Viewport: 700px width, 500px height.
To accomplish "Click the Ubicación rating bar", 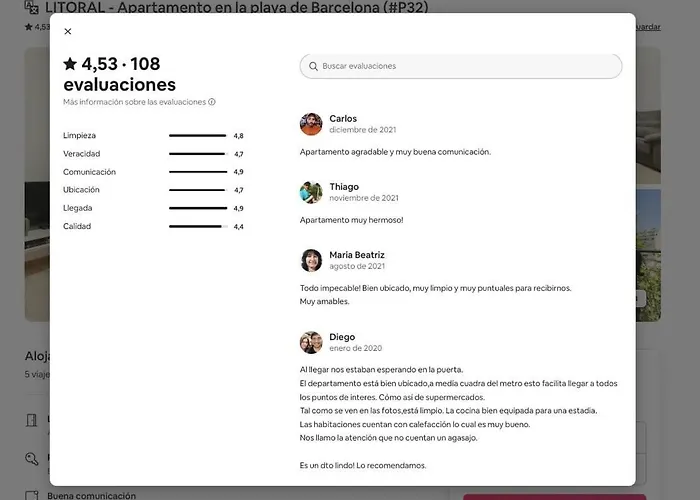I will tap(198, 190).
